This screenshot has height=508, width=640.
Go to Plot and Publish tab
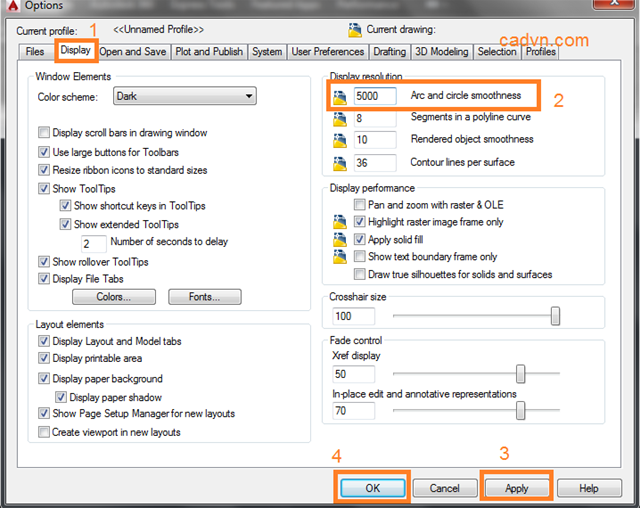[x=209, y=52]
